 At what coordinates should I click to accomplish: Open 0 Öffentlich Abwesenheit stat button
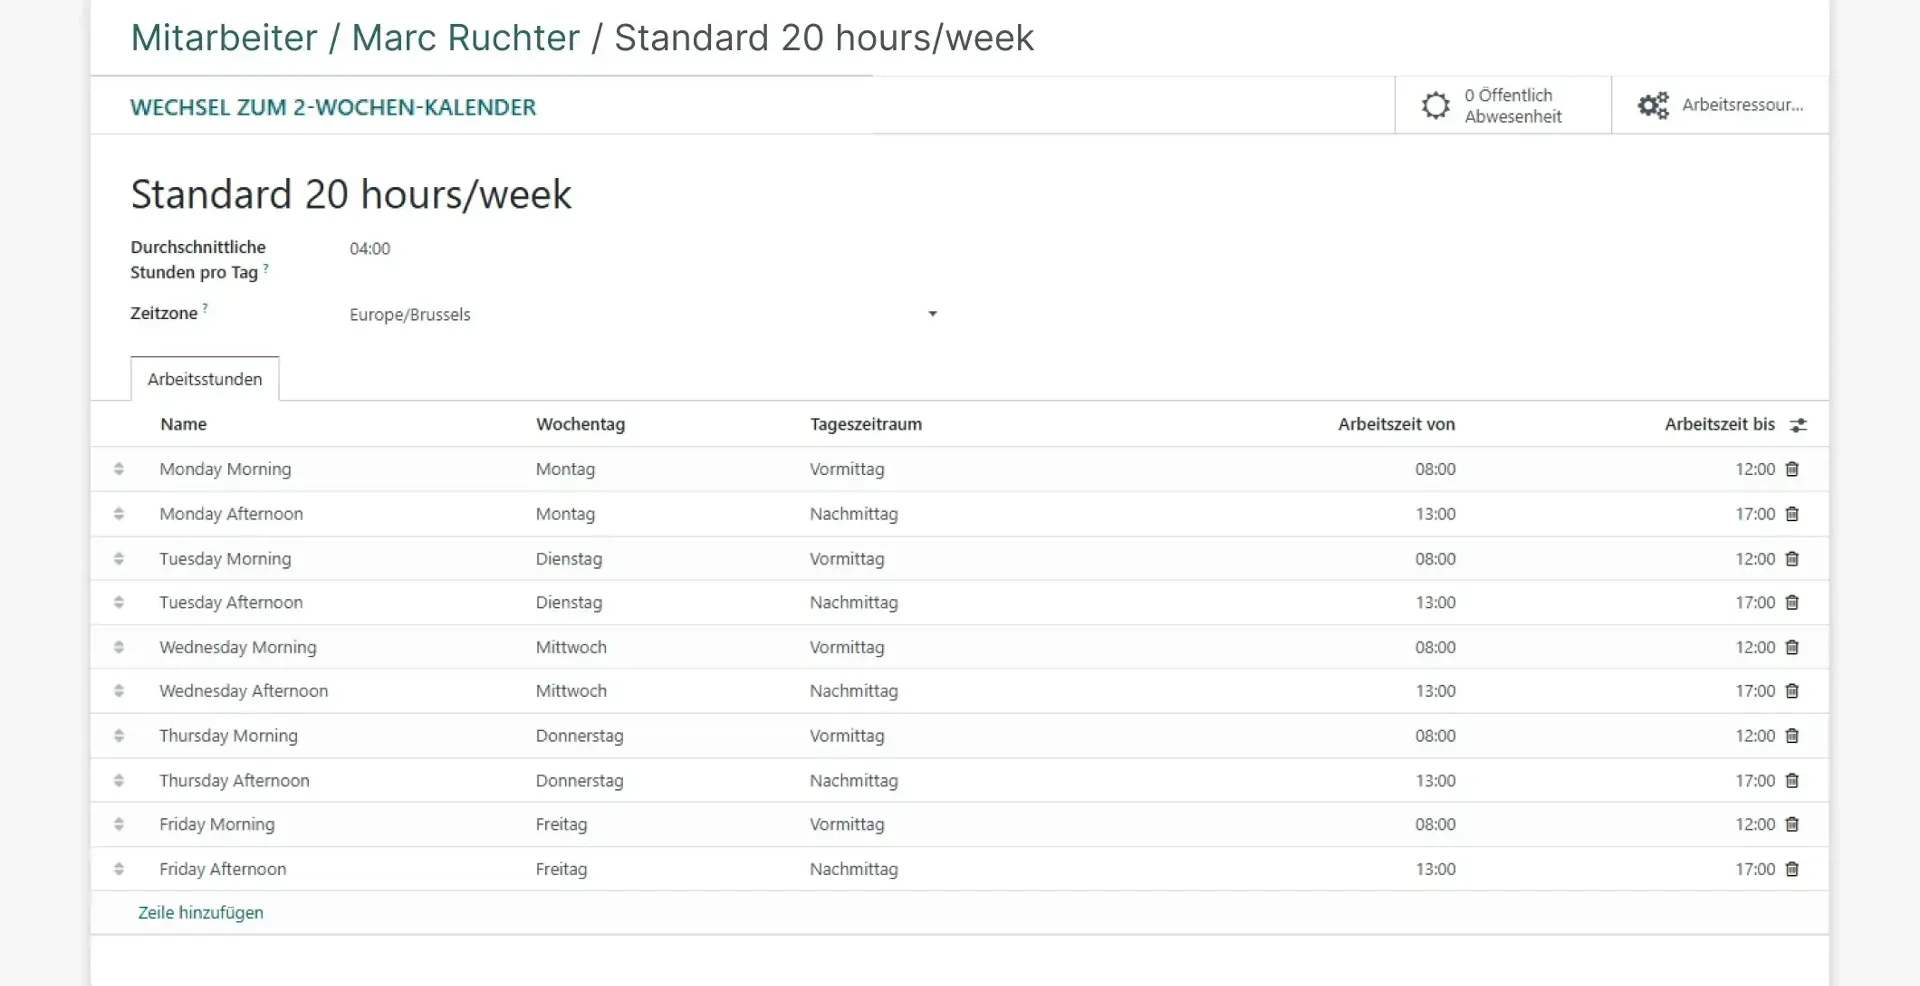[x=1503, y=105]
